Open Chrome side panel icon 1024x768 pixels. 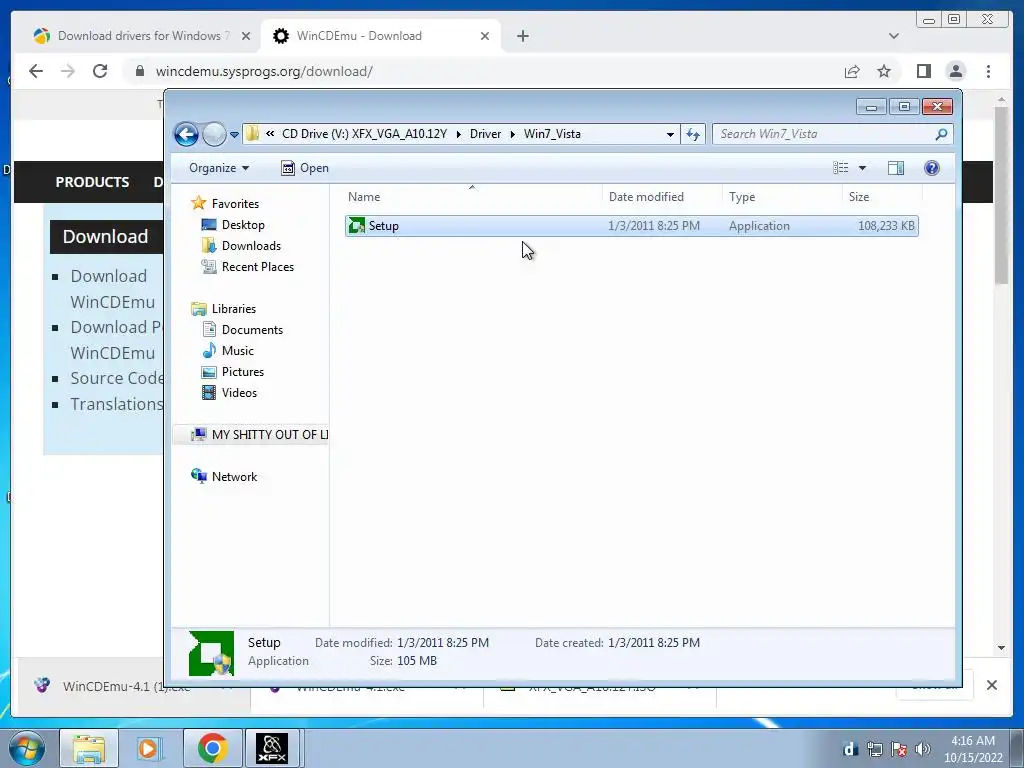click(923, 71)
